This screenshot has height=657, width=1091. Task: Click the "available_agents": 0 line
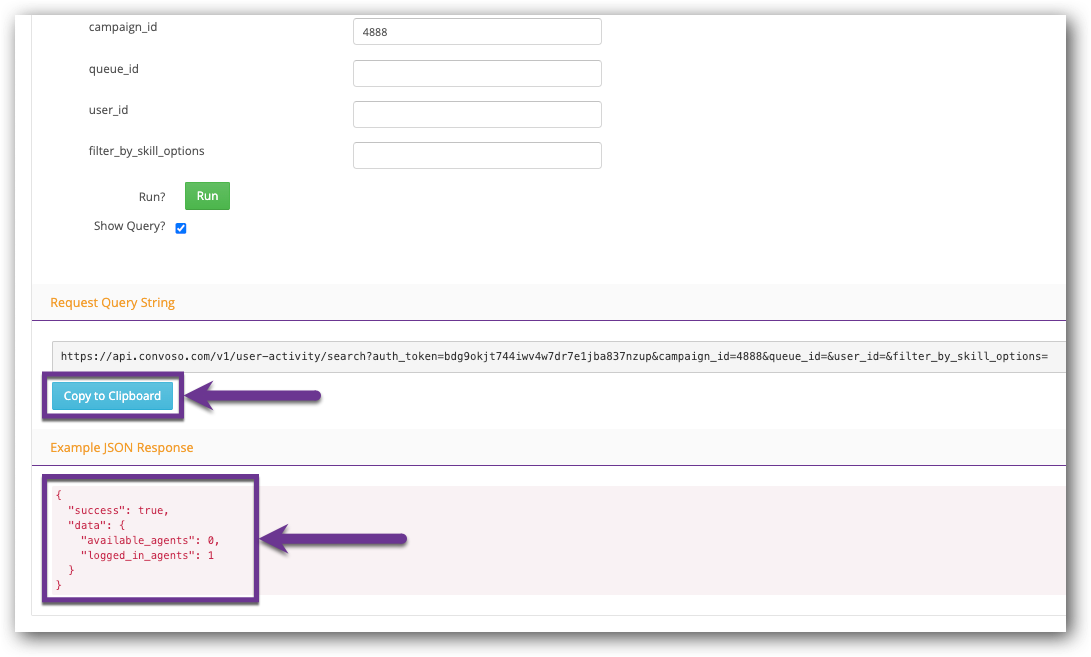click(x=150, y=540)
